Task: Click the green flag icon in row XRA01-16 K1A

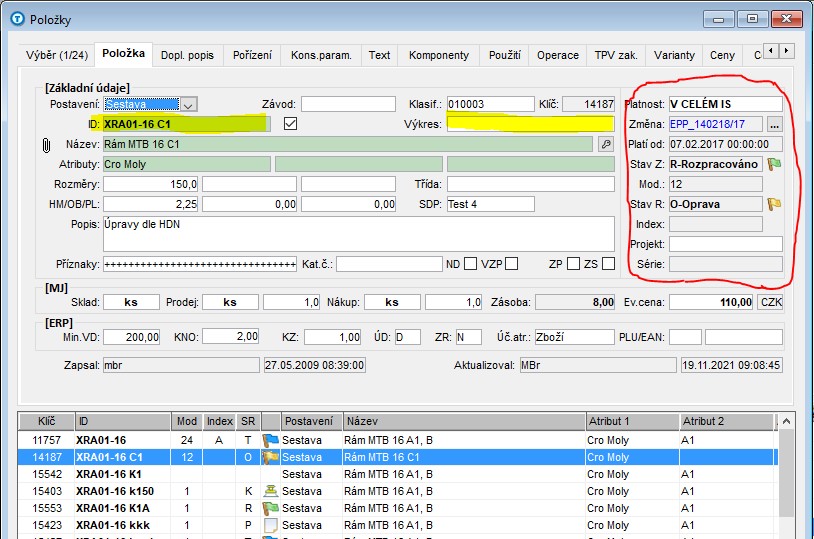Action: pos(270,508)
